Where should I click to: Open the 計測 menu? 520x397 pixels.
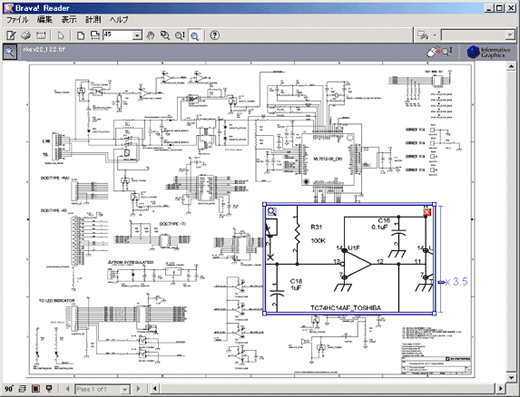[x=93, y=20]
